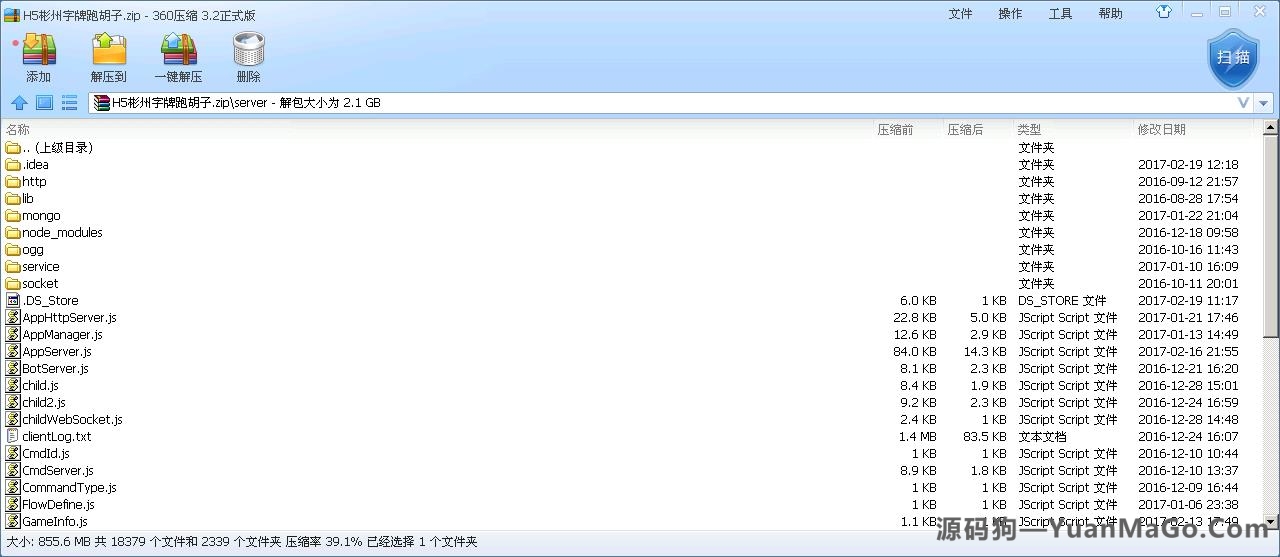Click the 解压到 (Extract to) icon
The image size is (1280, 557).
click(x=109, y=50)
